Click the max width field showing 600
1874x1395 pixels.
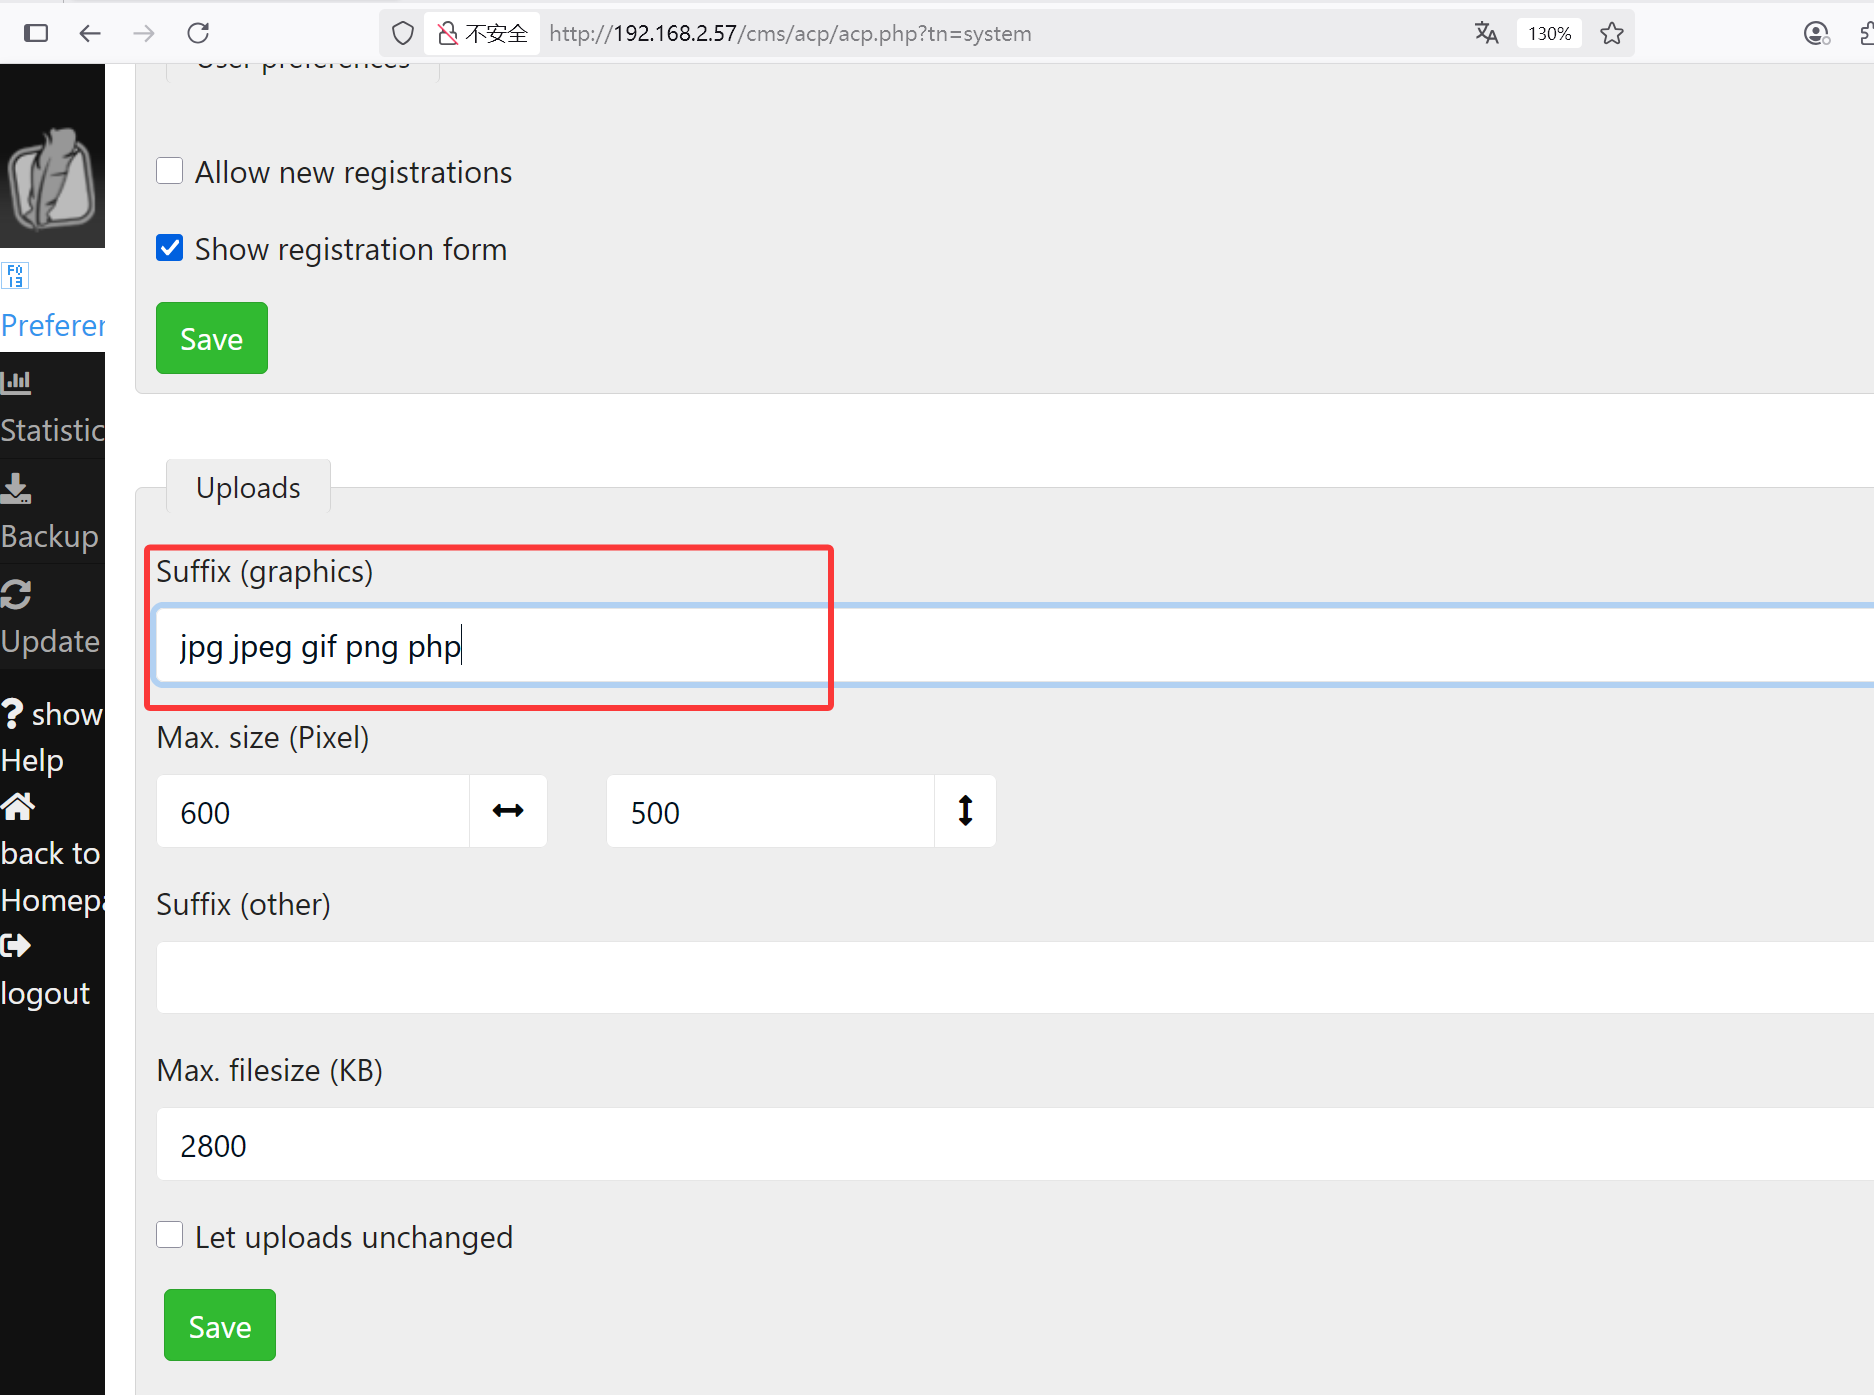(312, 811)
